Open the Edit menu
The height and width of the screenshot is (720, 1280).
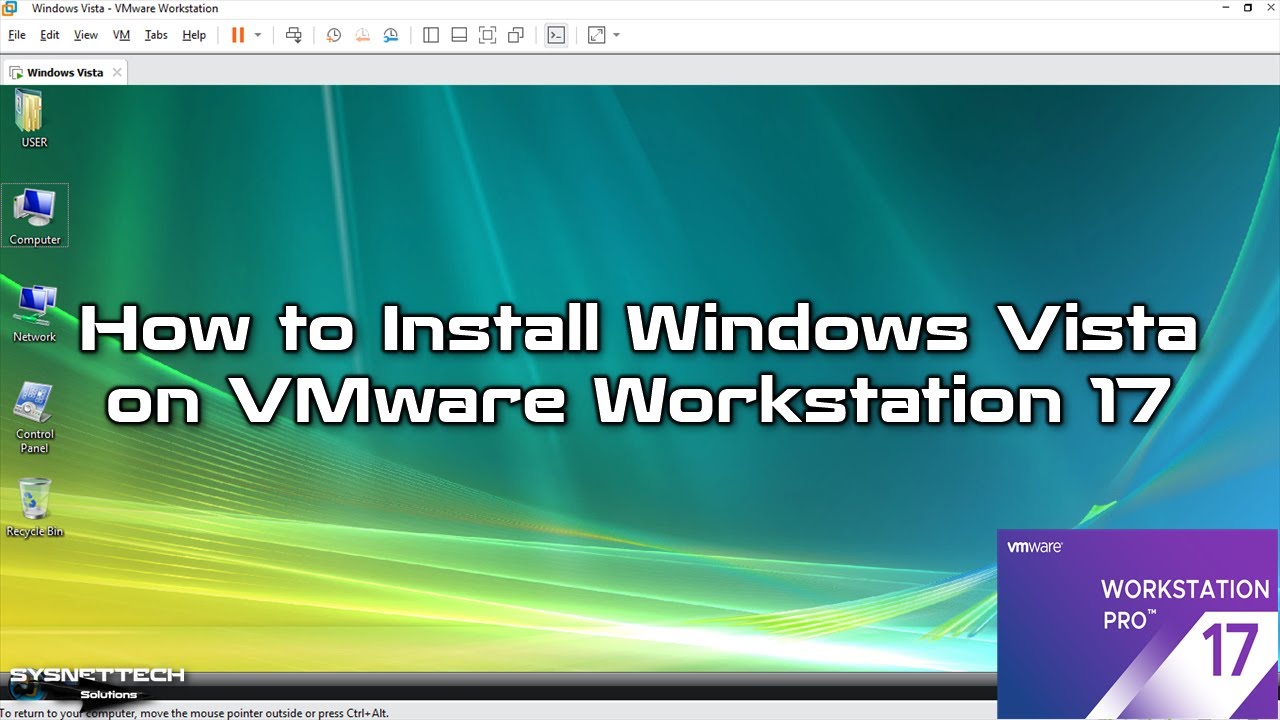coord(50,35)
